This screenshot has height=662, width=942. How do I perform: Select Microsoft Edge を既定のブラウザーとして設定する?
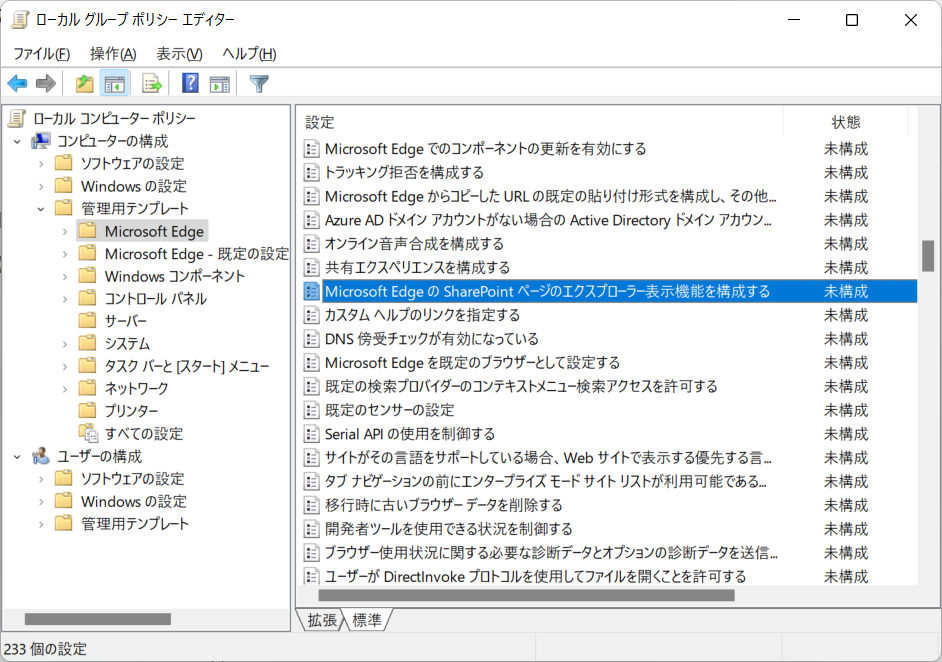(x=609, y=363)
